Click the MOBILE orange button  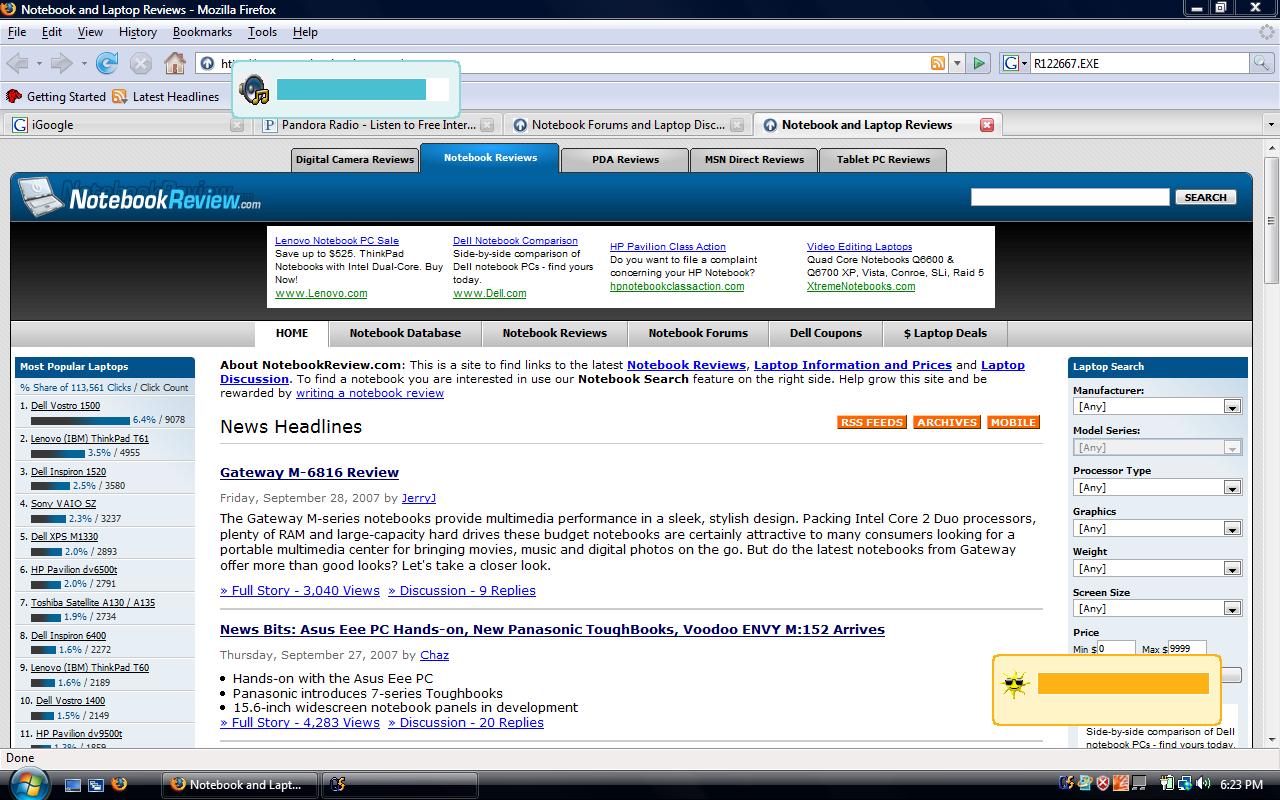point(1013,422)
